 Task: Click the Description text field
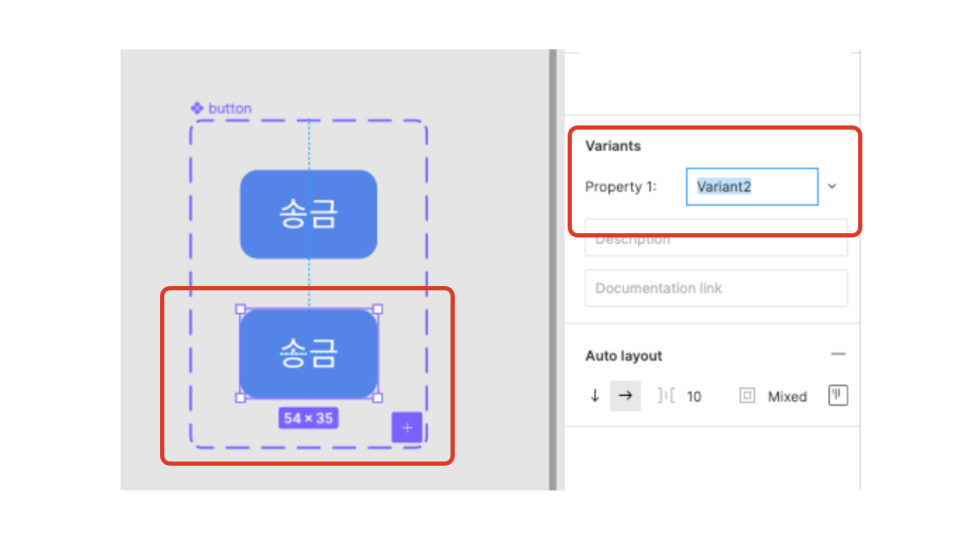[716, 238]
